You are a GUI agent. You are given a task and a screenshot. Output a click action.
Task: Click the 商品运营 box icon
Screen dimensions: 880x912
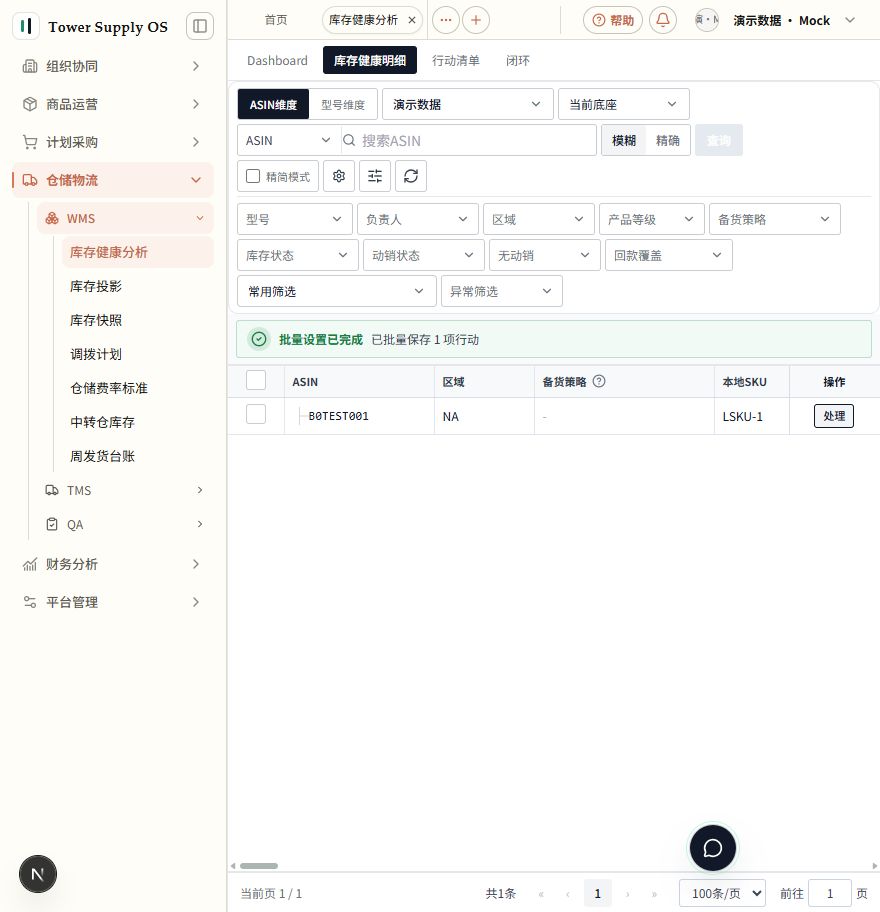[x=30, y=104]
